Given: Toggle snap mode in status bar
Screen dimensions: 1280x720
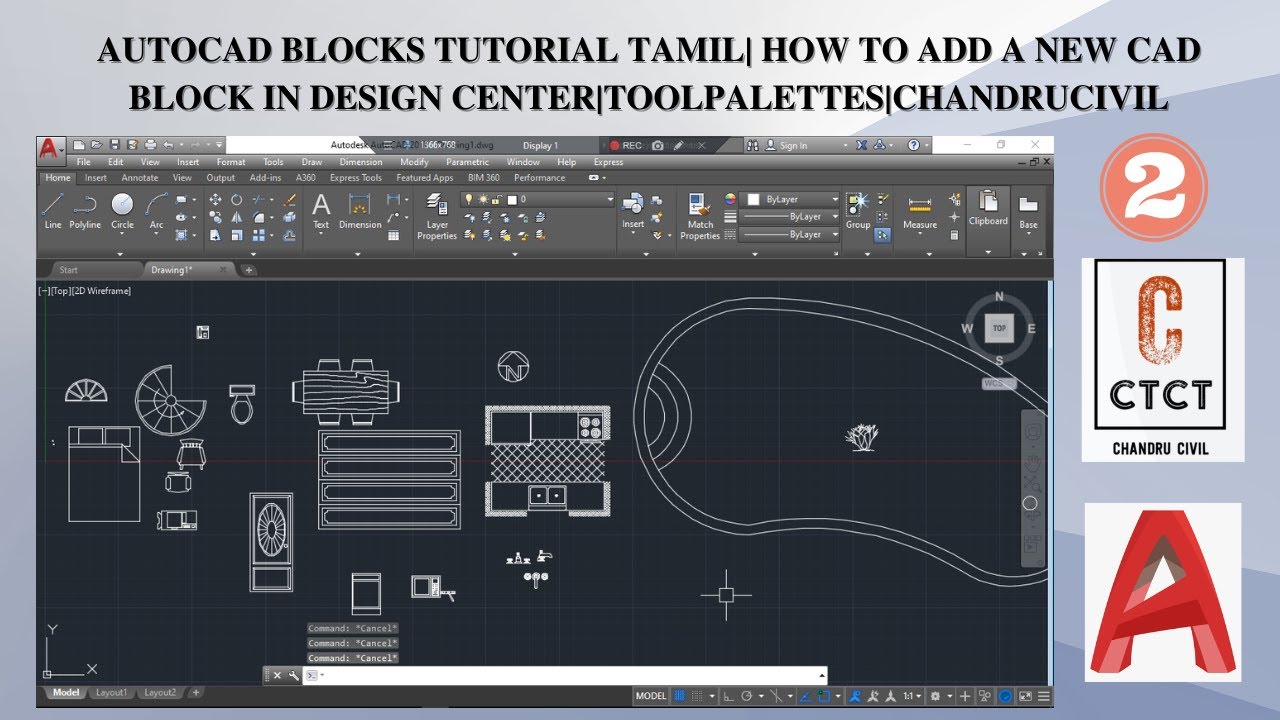Looking at the screenshot, I should coord(697,695).
